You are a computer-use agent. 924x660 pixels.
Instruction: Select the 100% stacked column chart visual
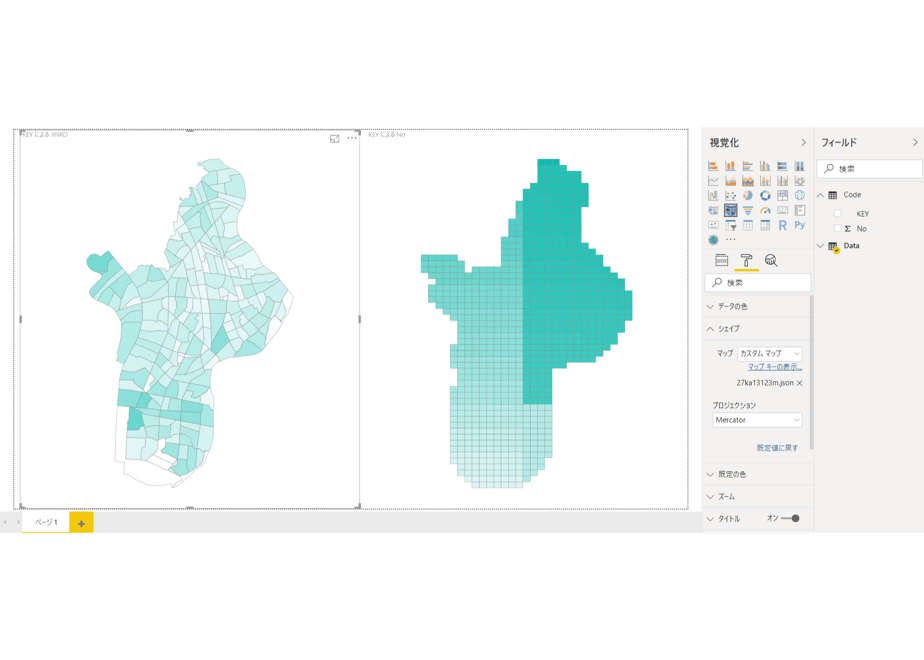(800, 166)
